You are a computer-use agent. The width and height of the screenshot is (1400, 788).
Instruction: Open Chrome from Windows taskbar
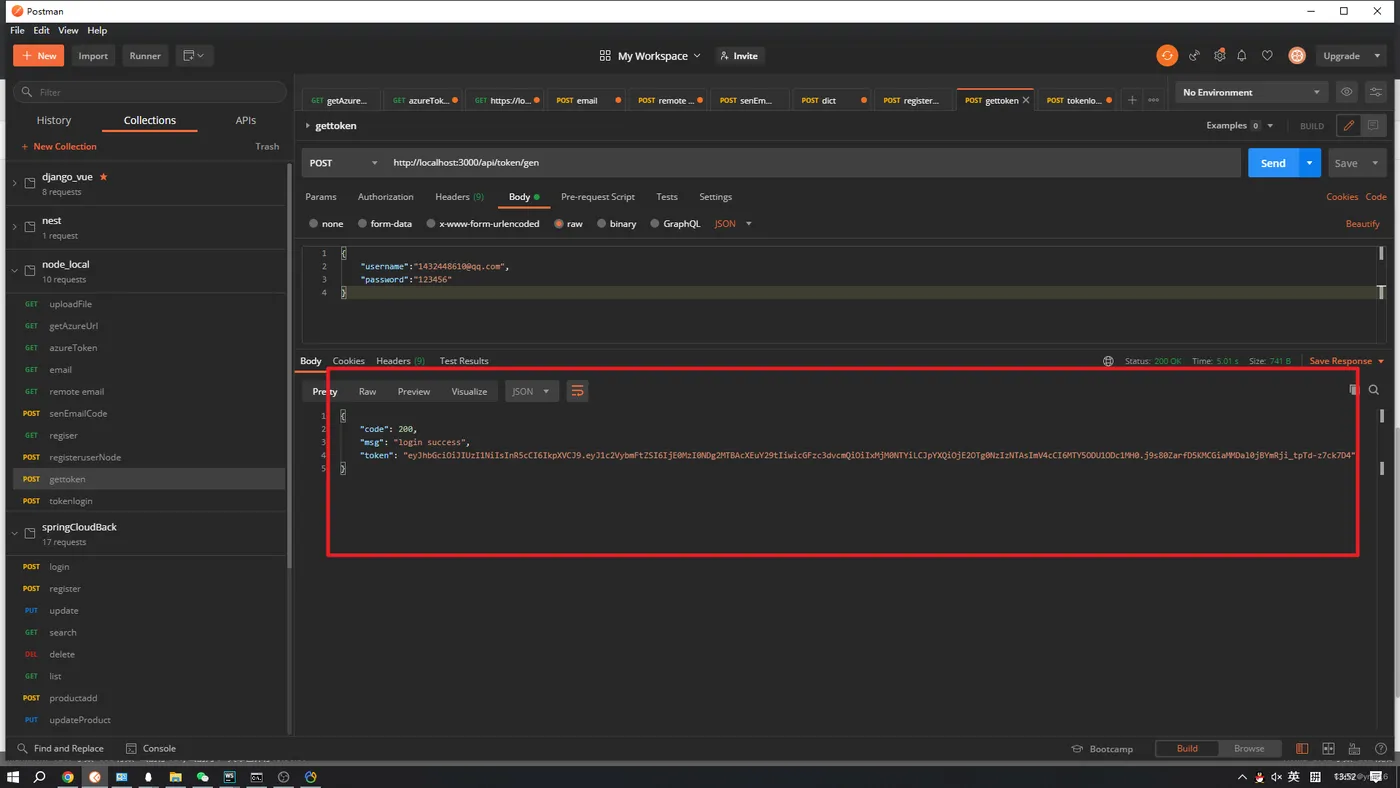click(67, 777)
